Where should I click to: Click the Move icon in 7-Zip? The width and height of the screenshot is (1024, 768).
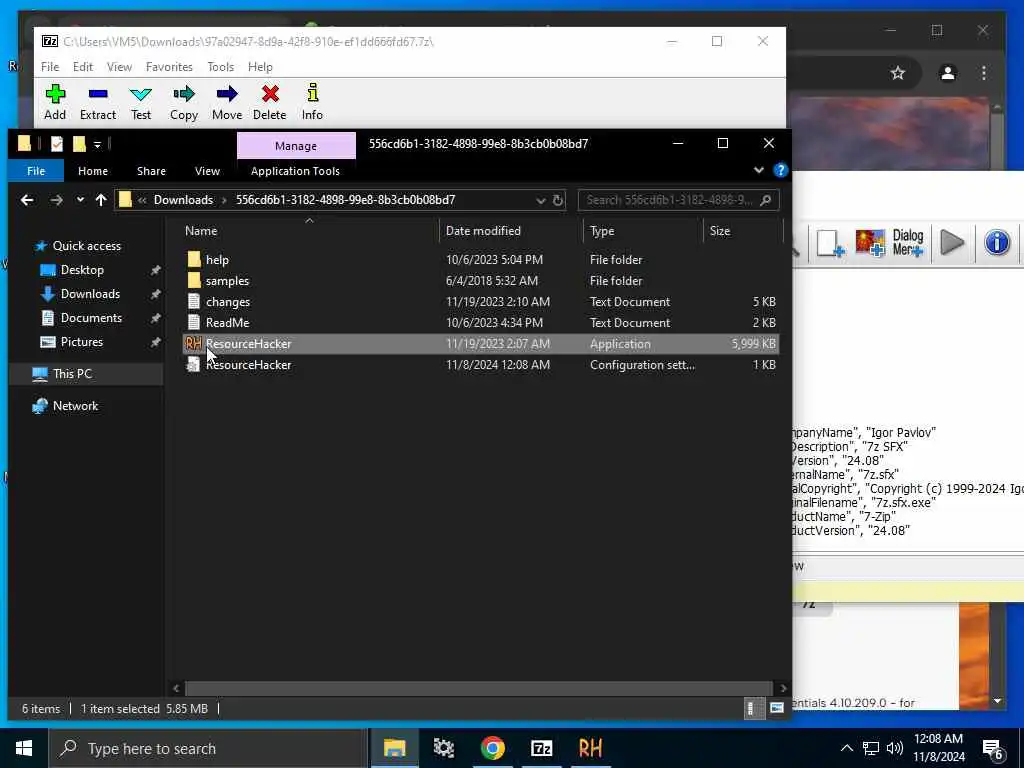pos(227,102)
